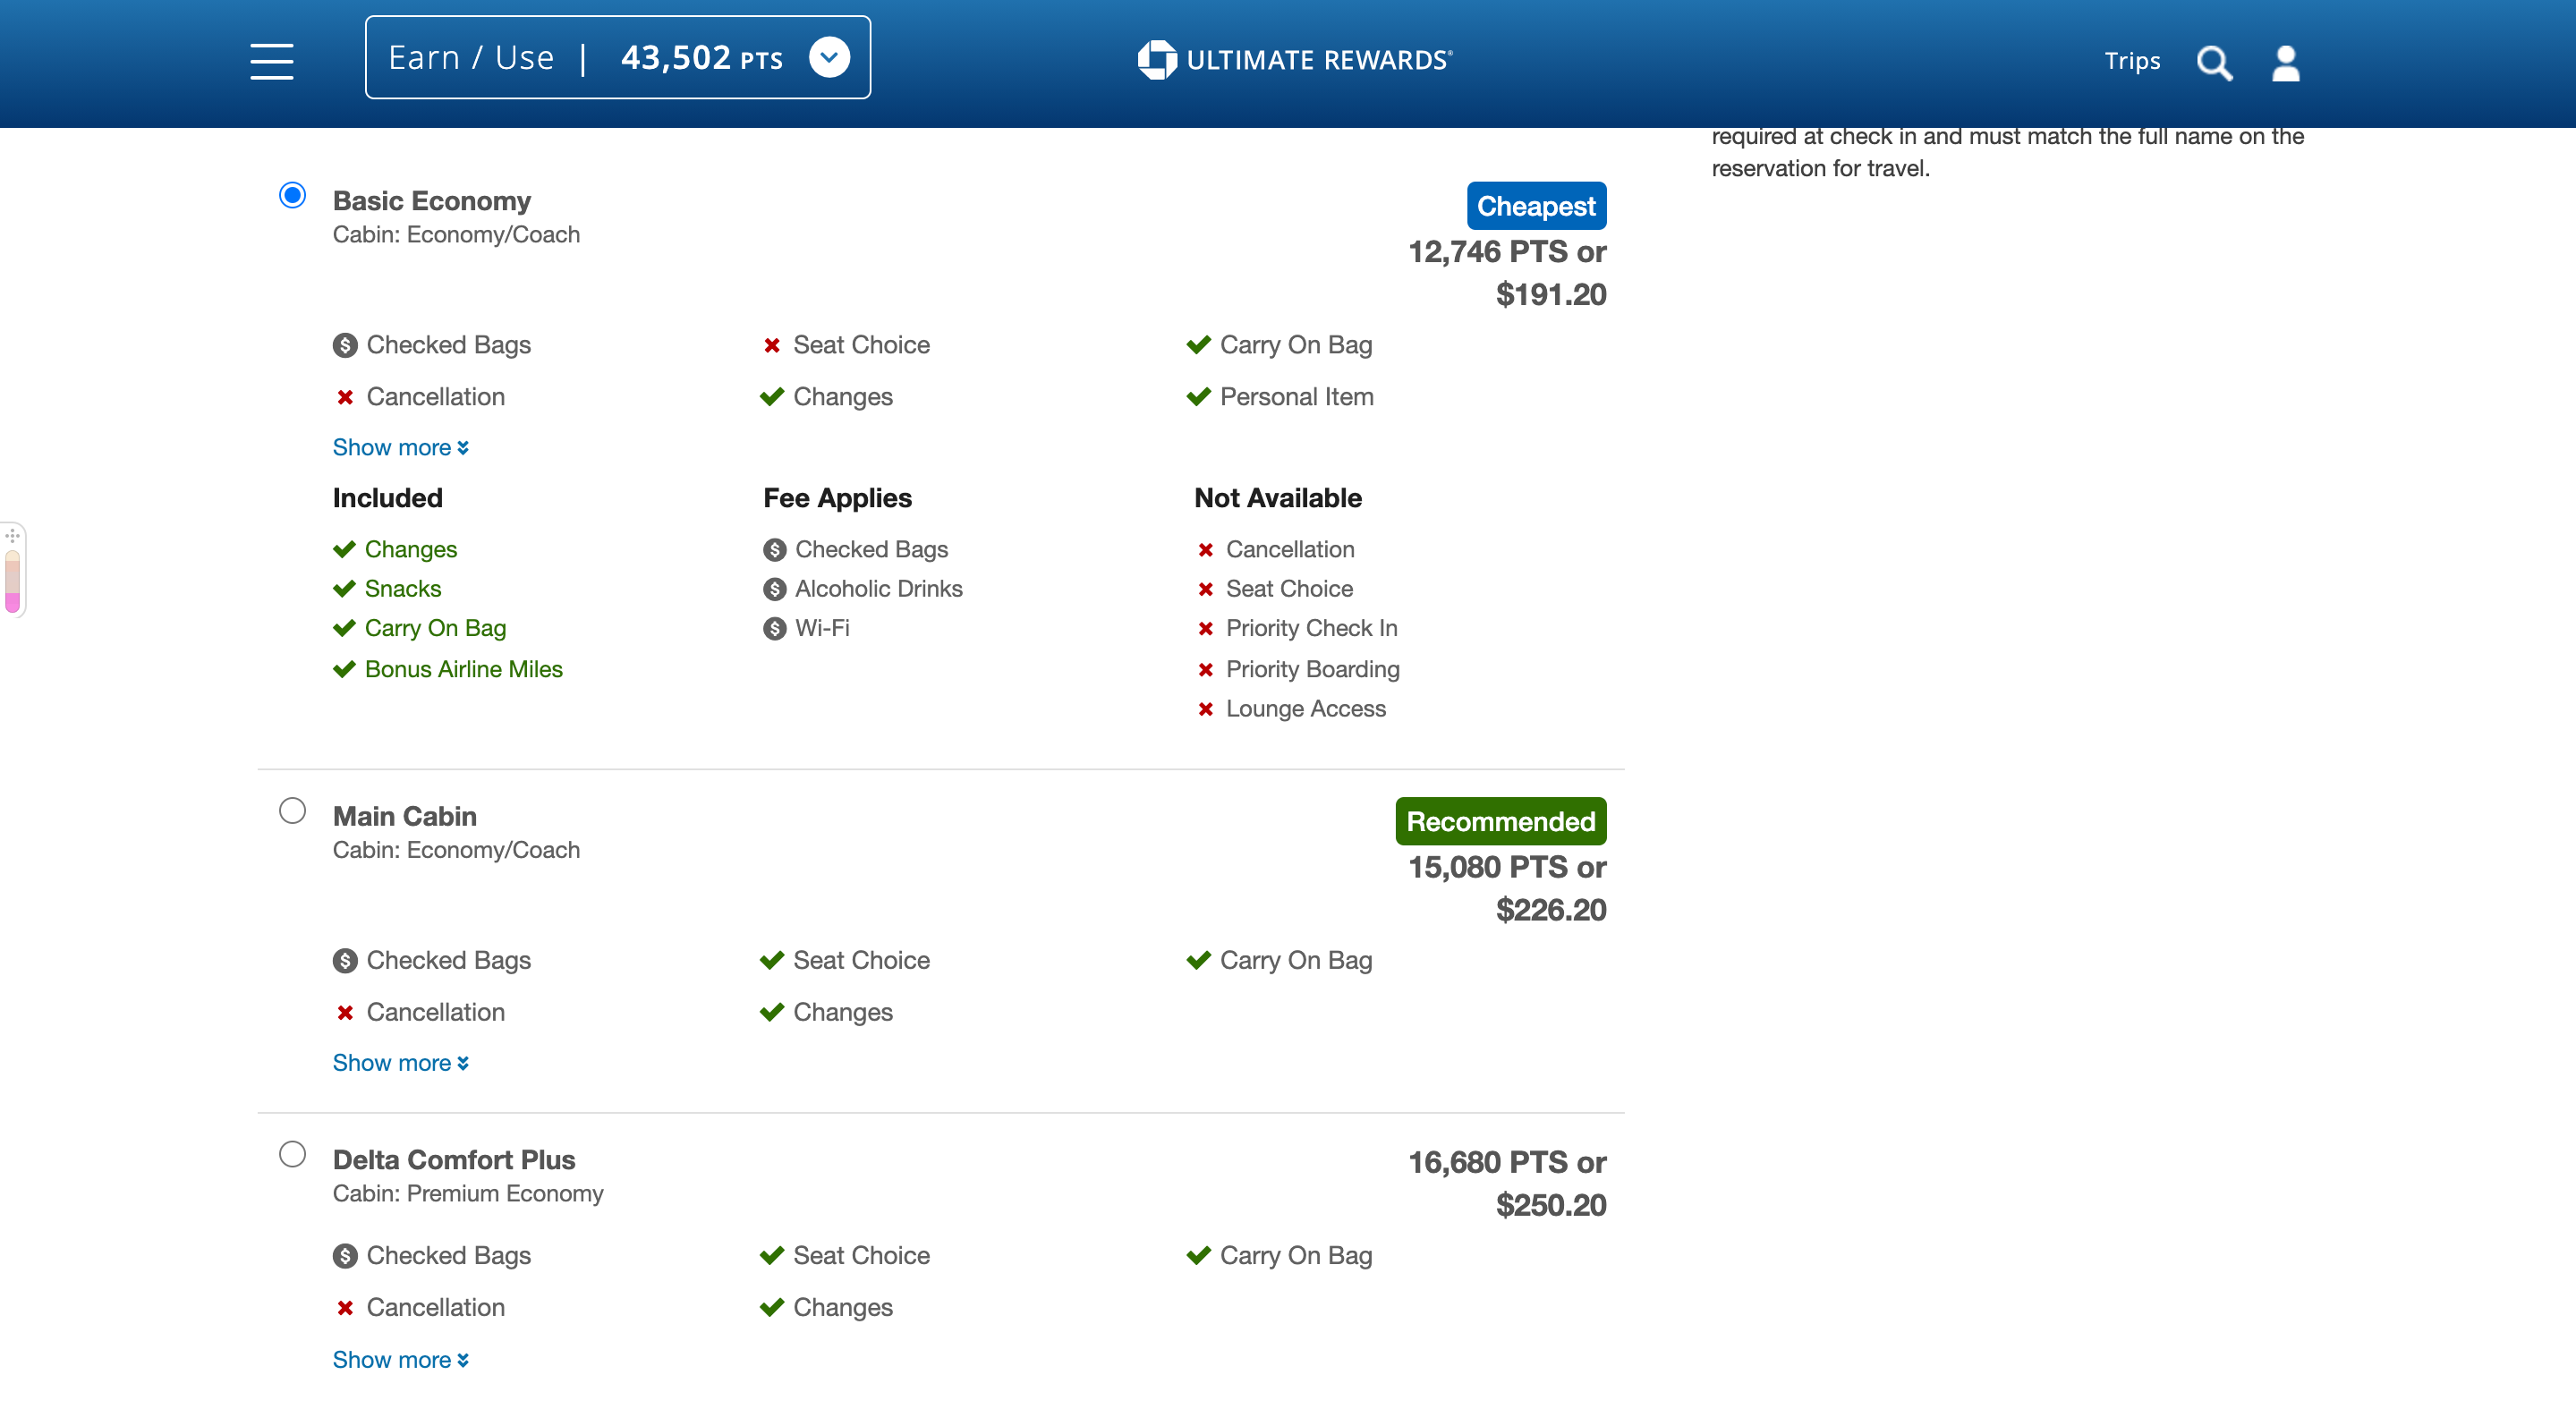Click the dollar icon beside Fee Applies Checked Bags
2576x1409 pixels.
775,549
